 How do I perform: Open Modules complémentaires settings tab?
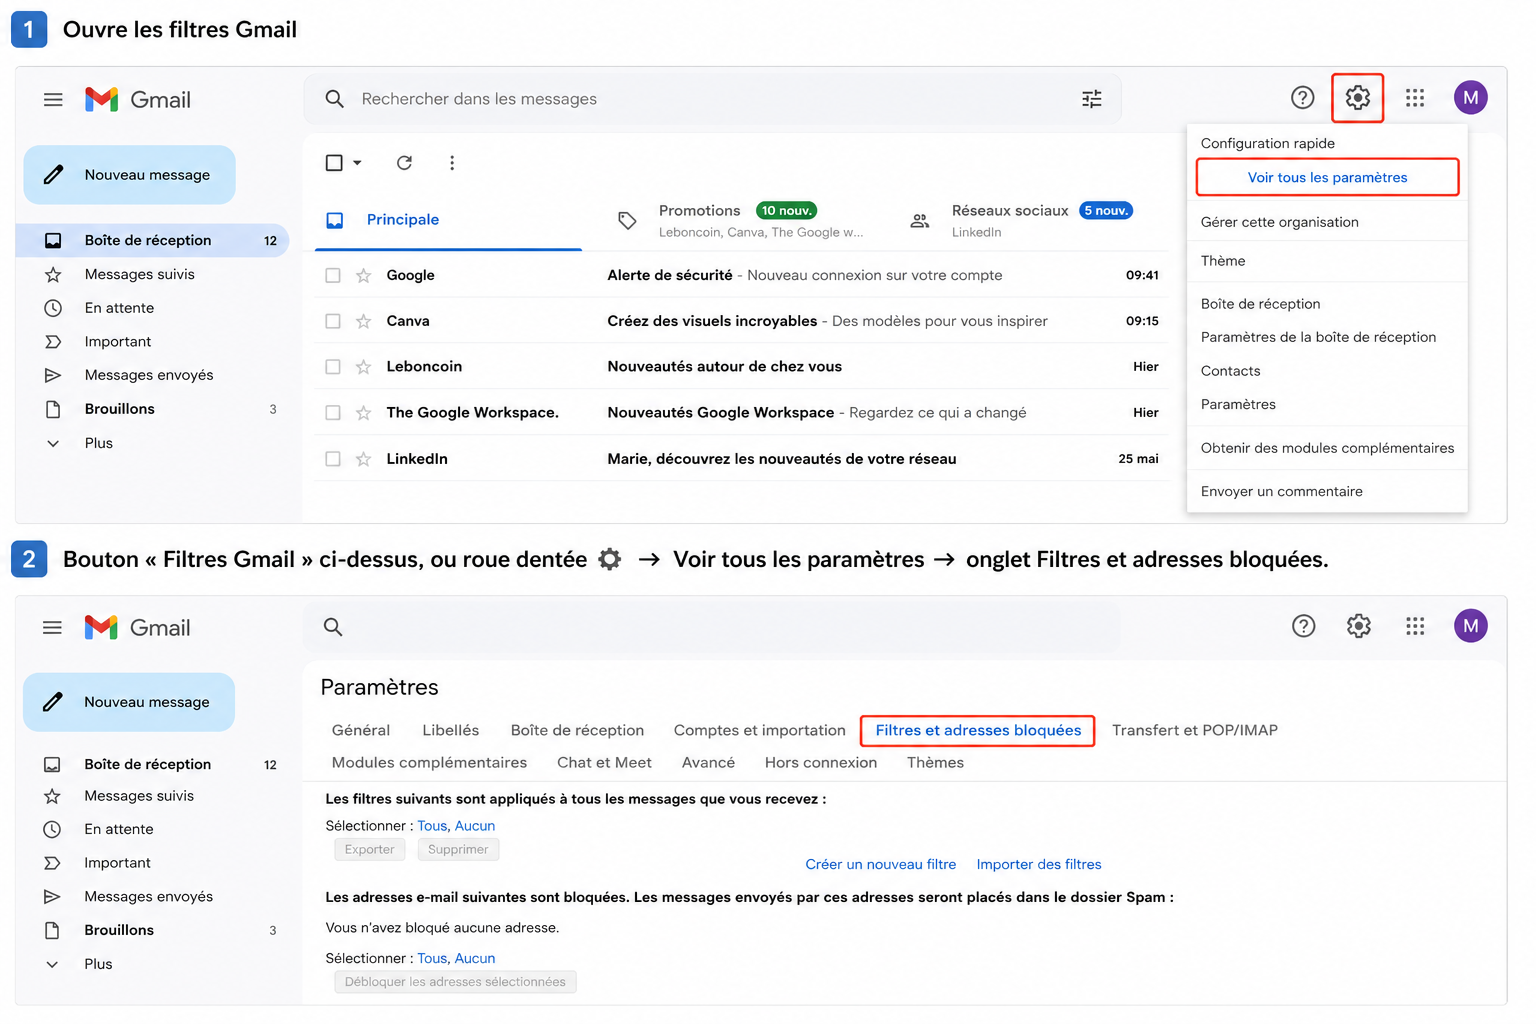coord(429,762)
